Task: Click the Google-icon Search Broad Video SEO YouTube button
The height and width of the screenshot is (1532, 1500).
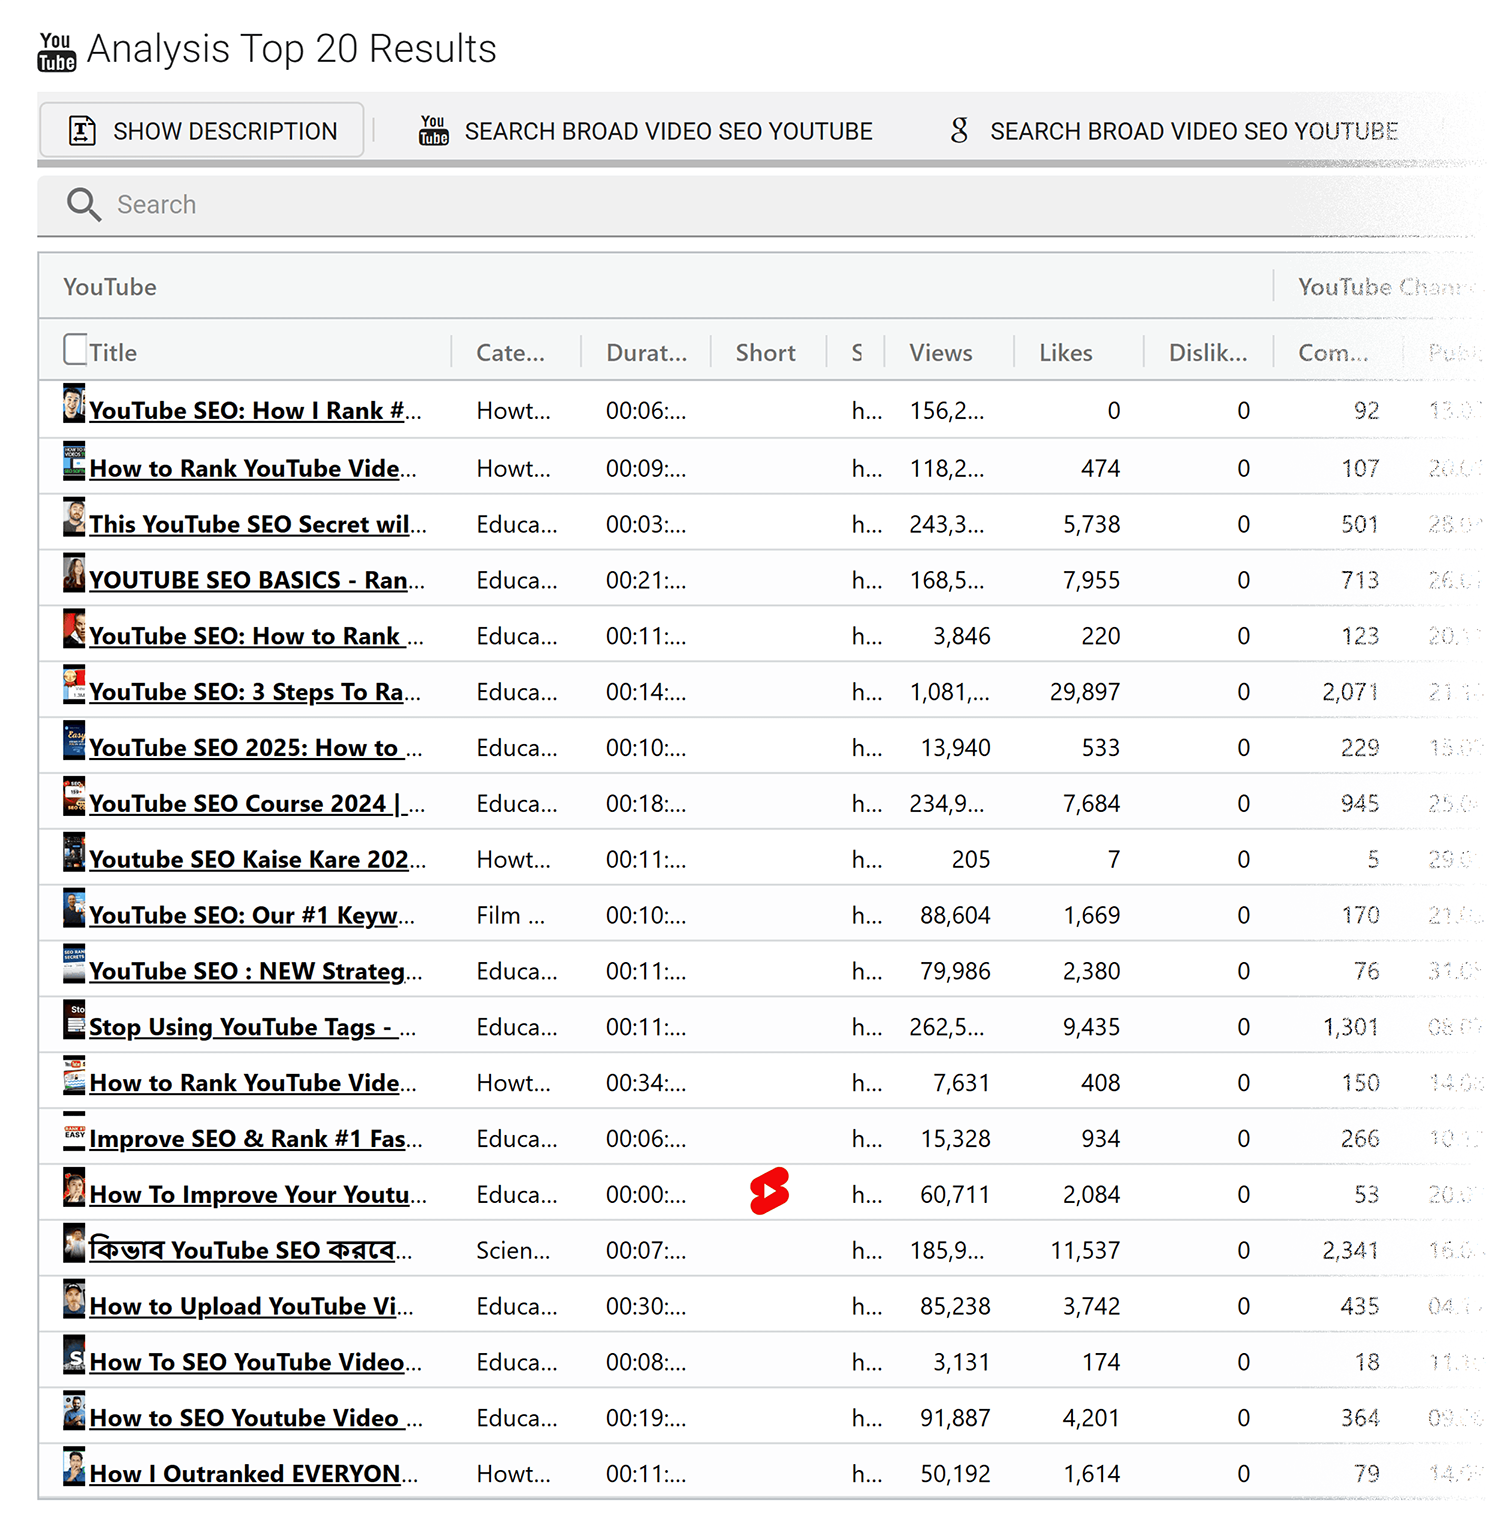Action: coord(1173,131)
